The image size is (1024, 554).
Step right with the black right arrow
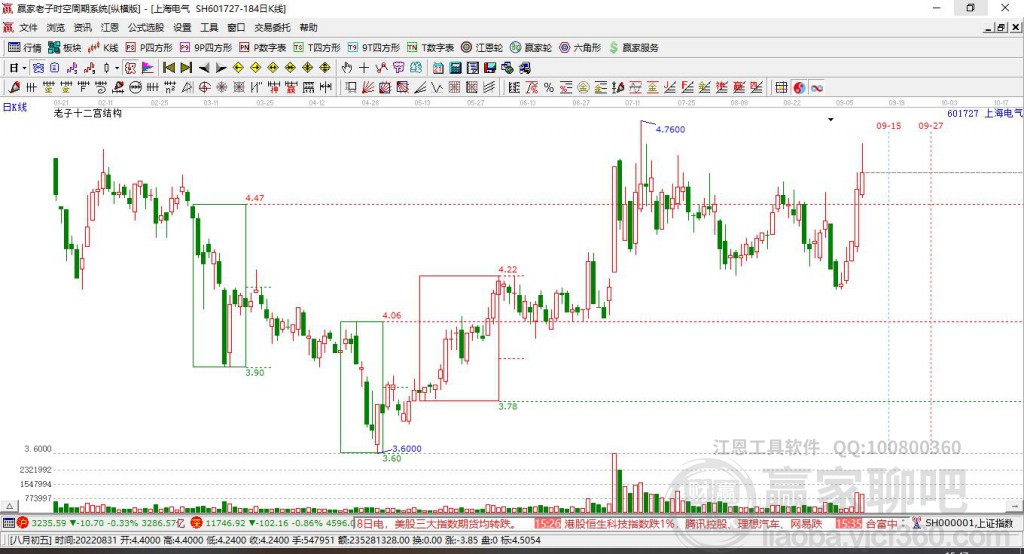pos(221,68)
